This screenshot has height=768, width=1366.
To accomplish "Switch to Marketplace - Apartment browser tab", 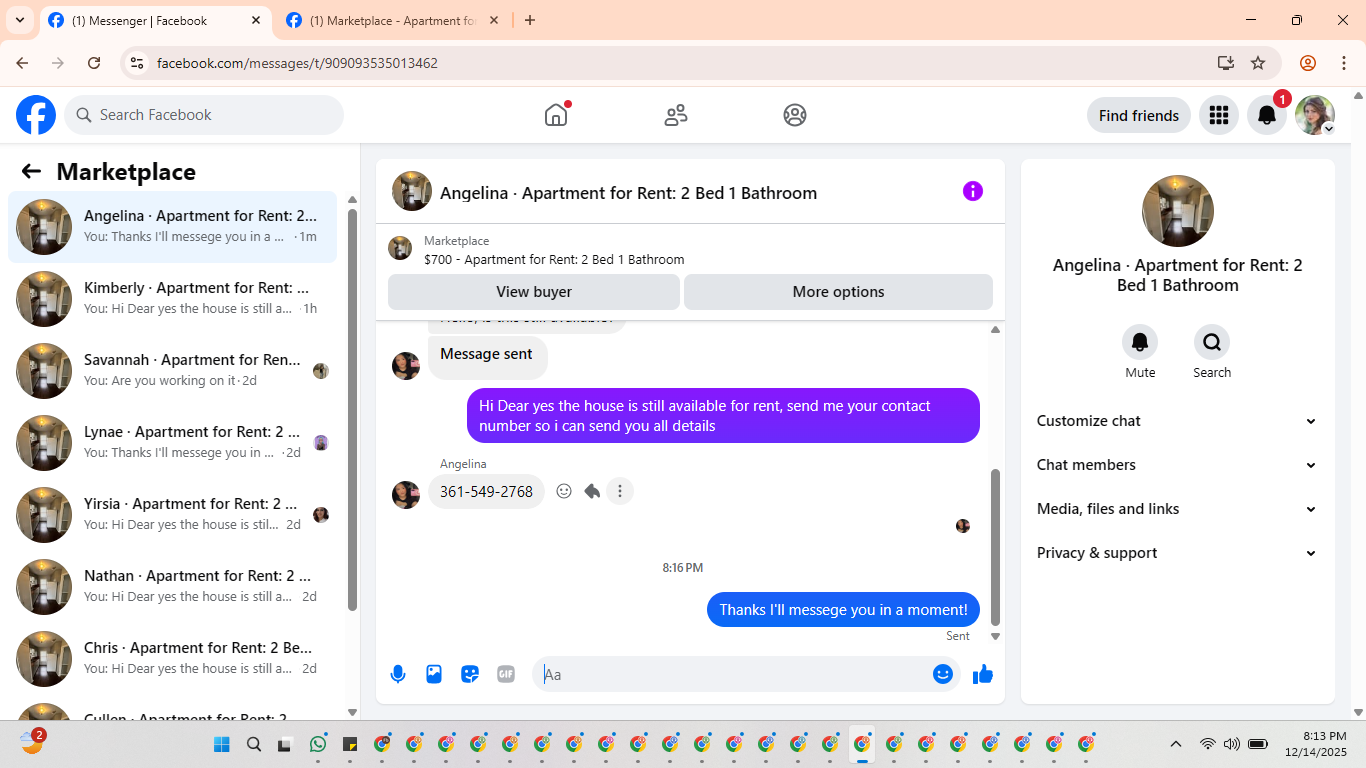I will click(392, 20).
